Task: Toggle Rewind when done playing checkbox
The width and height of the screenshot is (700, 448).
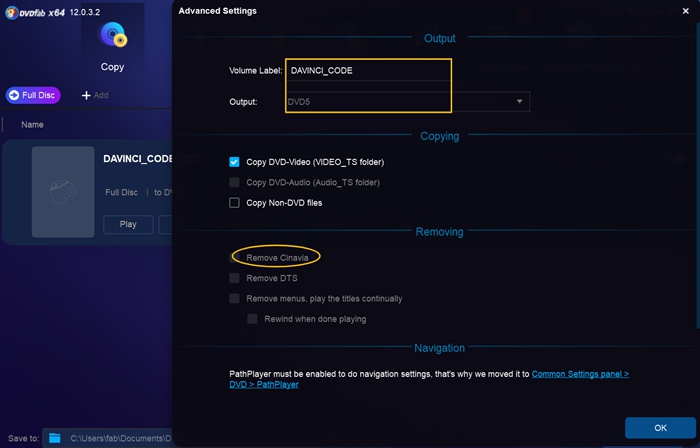Action: 252,319
